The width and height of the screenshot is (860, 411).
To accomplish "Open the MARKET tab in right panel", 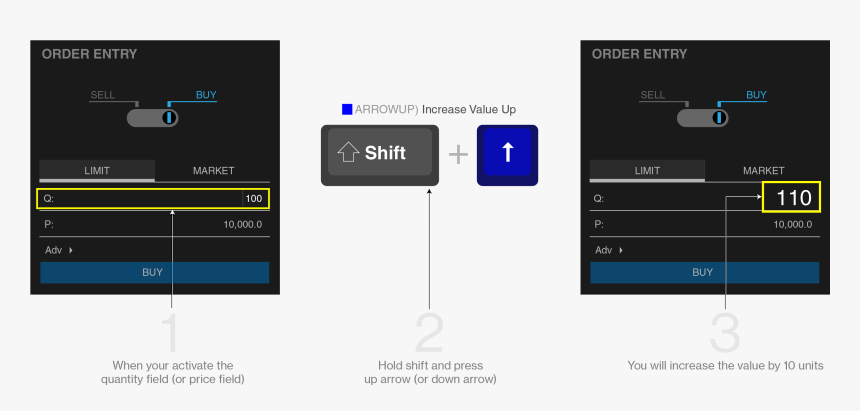I will (763, 171).
